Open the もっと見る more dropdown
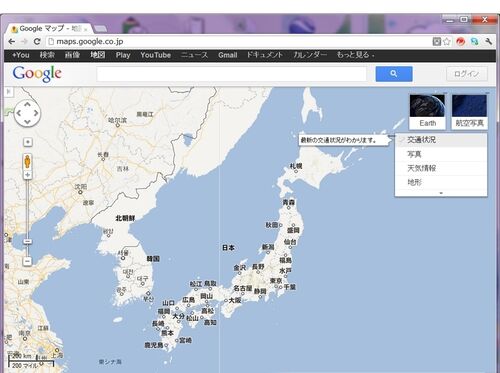500x373 pixels. 355,55
